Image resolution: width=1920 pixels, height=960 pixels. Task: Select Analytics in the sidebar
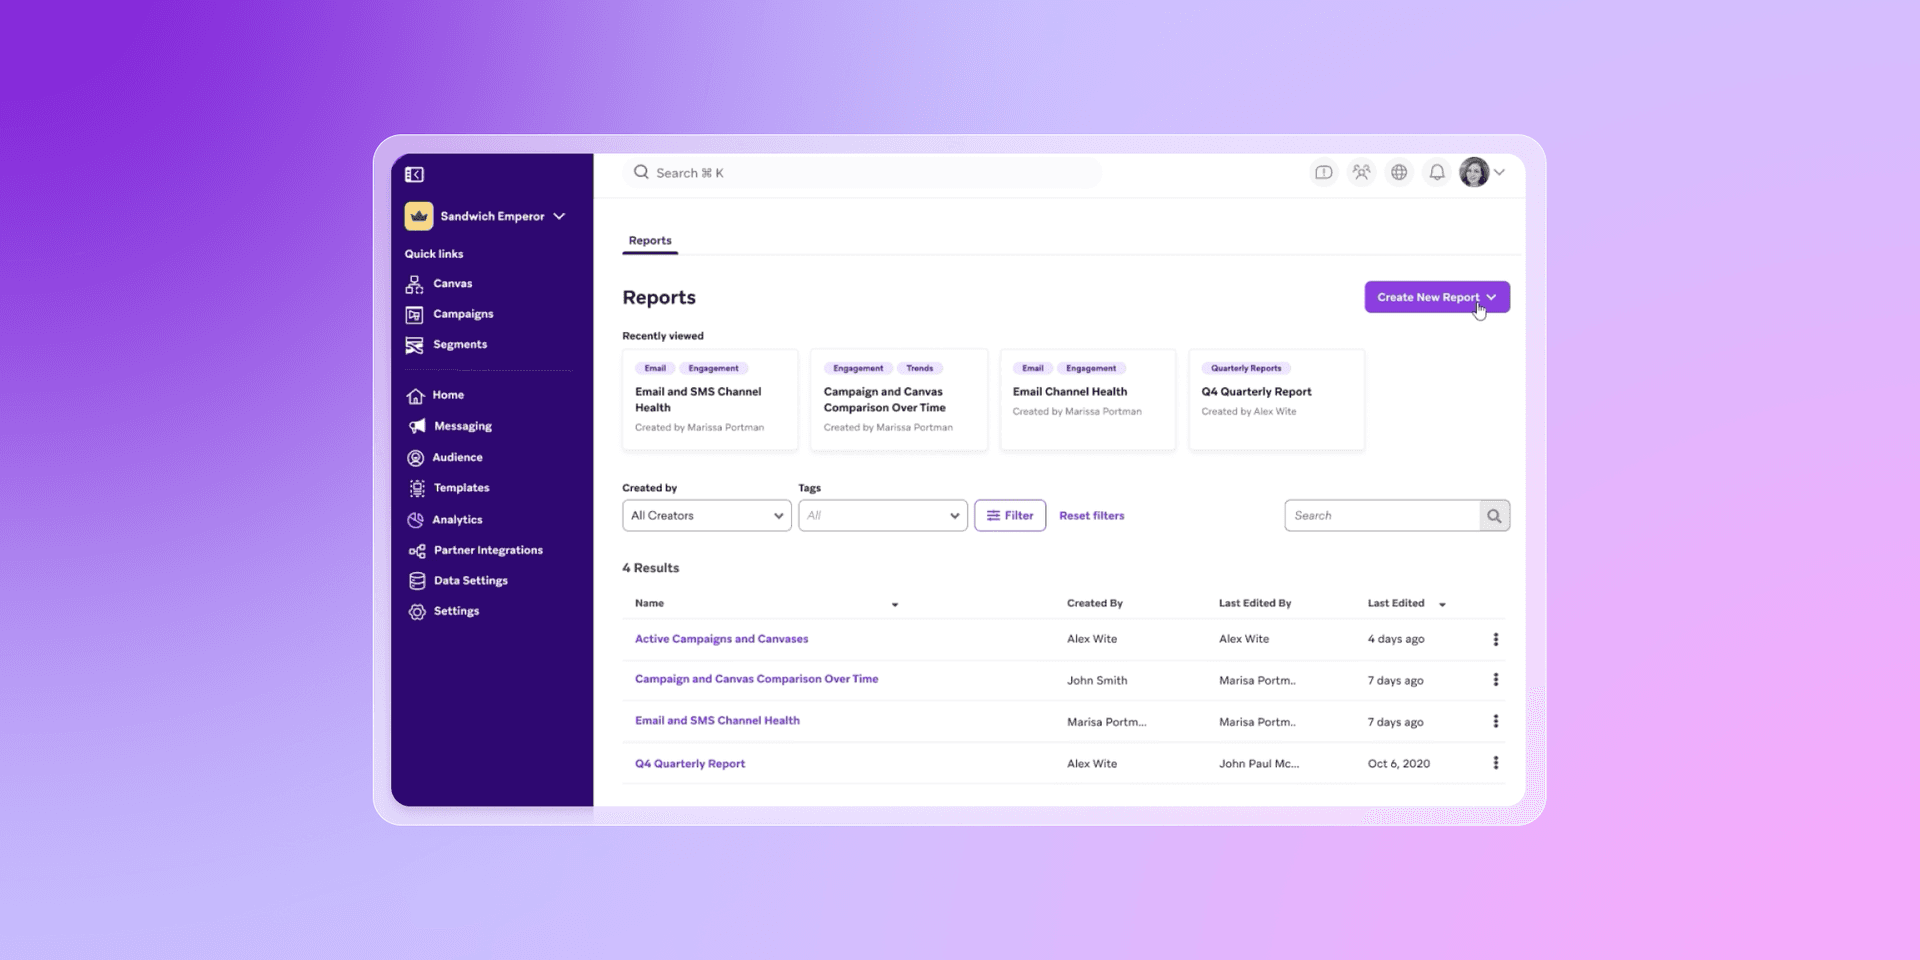coord(457,520)
